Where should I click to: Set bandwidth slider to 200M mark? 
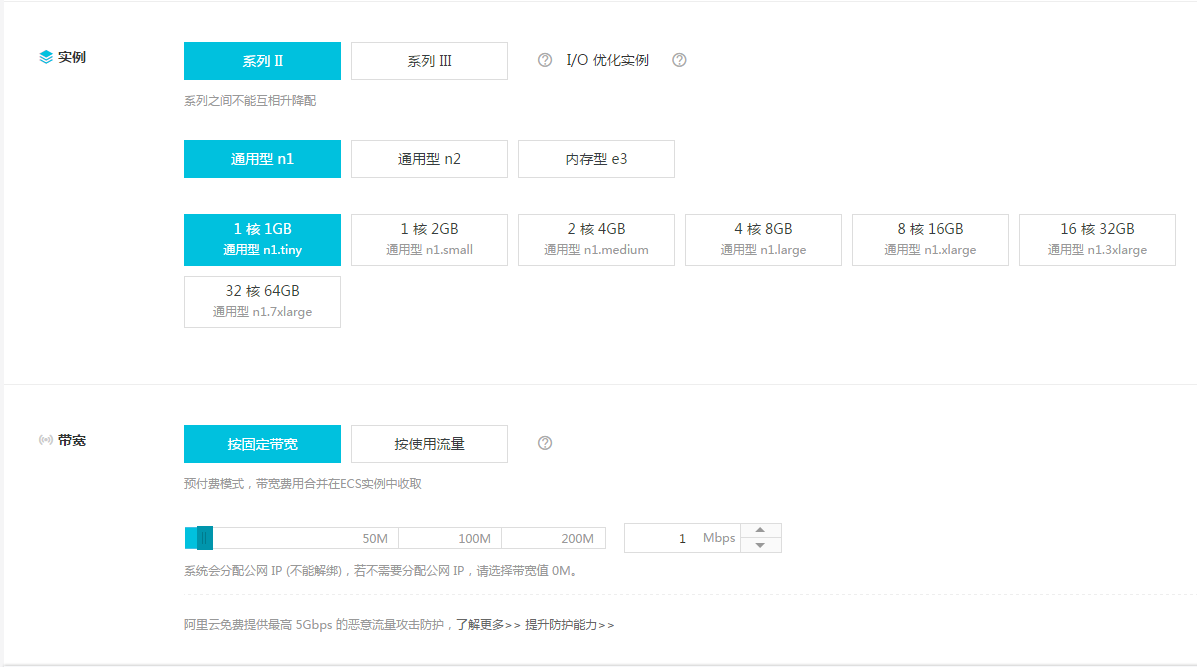click(577, 538)
